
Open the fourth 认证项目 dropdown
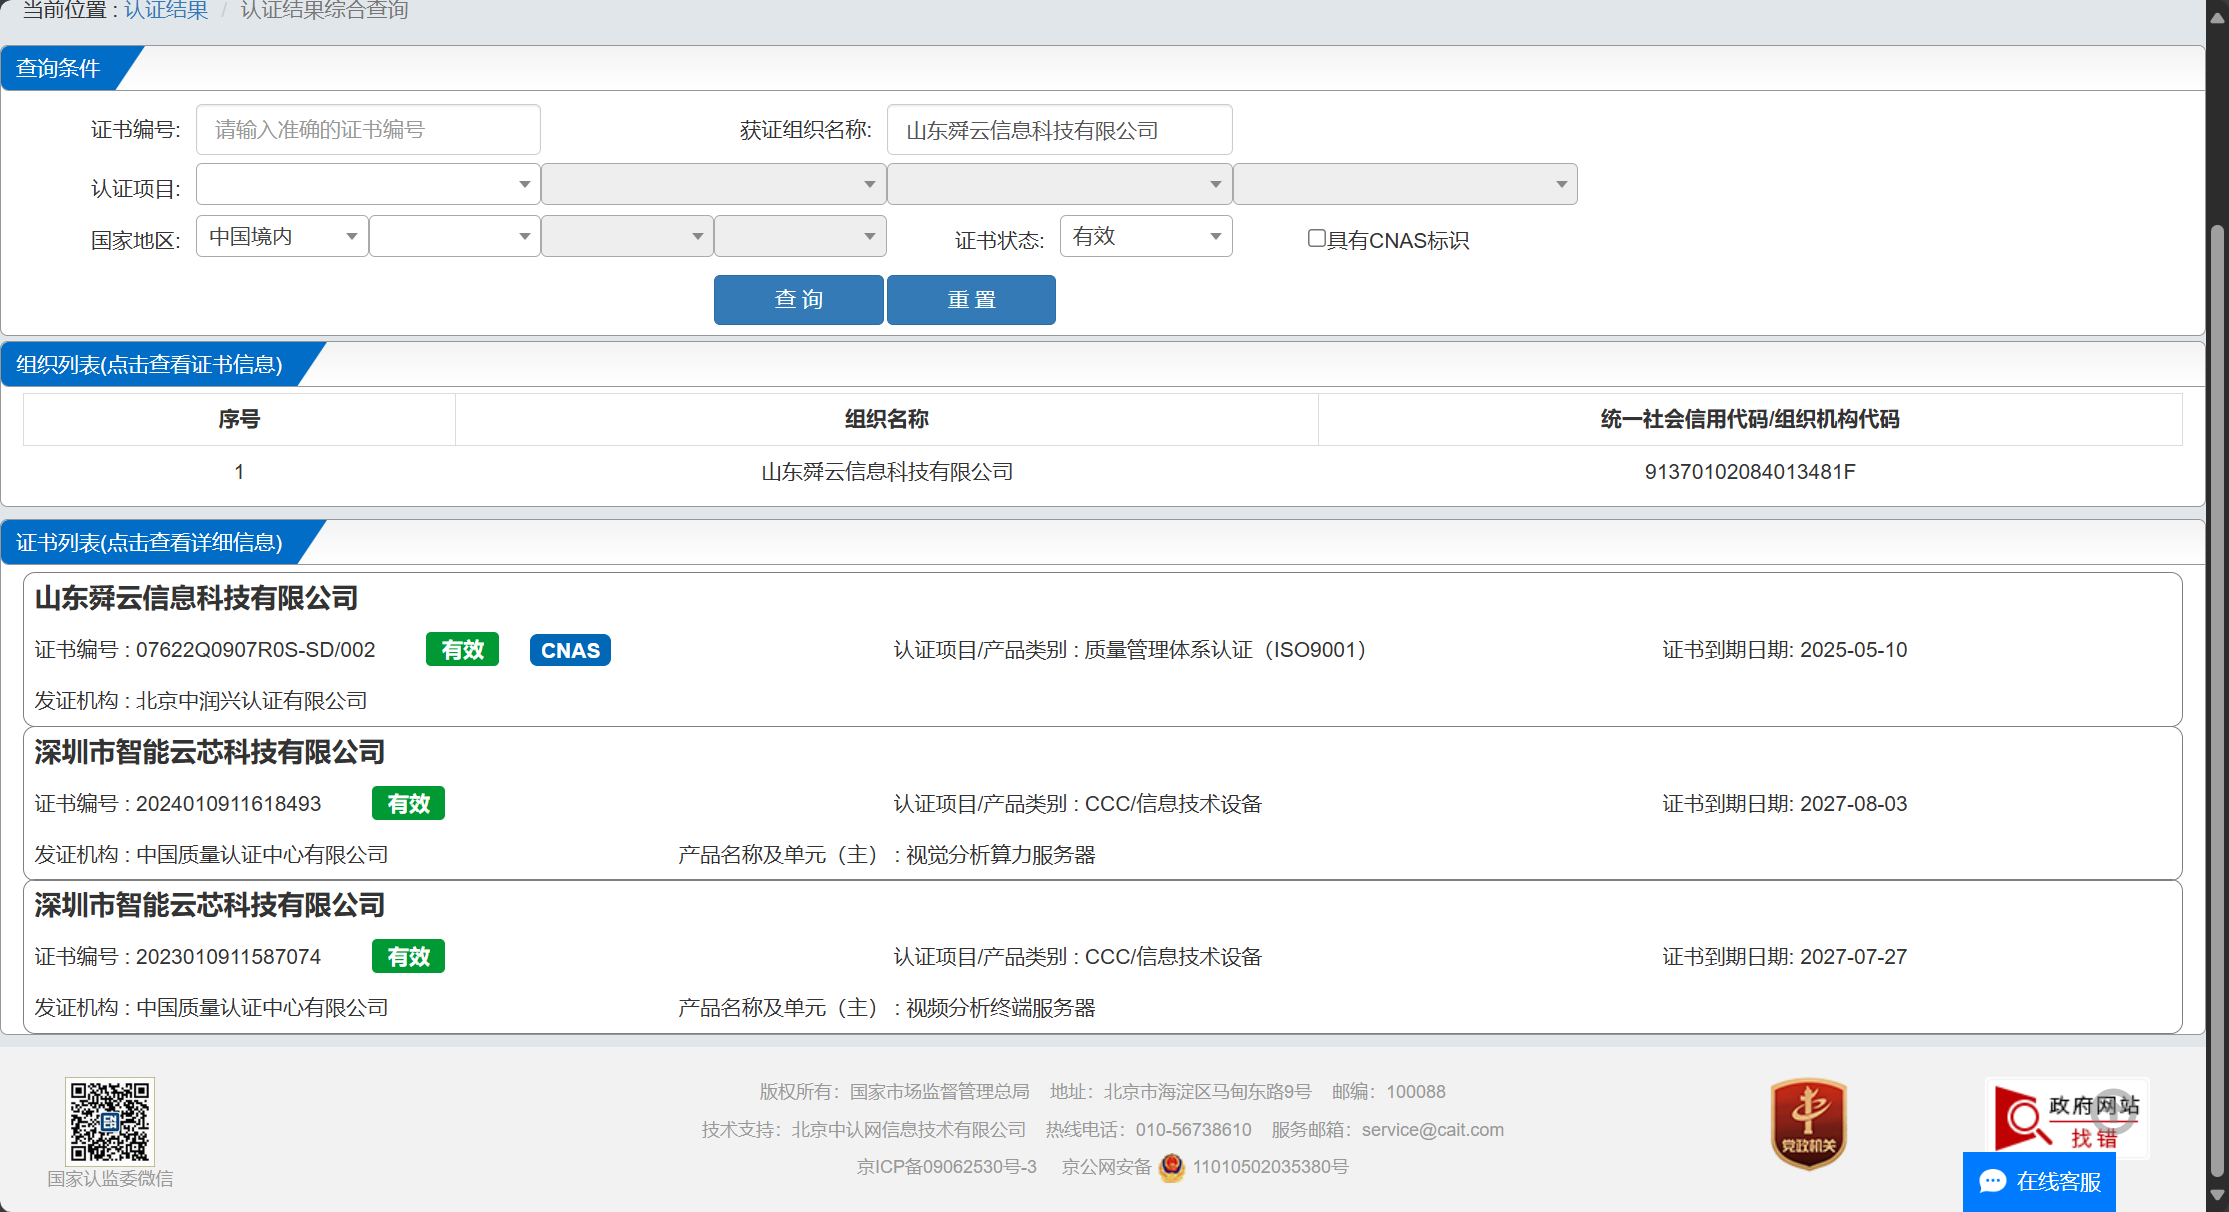point(1405,184)
